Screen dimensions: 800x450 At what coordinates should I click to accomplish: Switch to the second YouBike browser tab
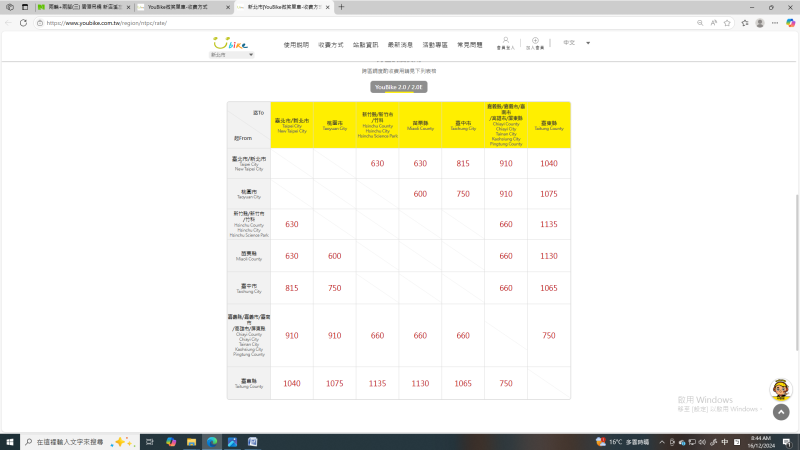[x=183, y=7]
